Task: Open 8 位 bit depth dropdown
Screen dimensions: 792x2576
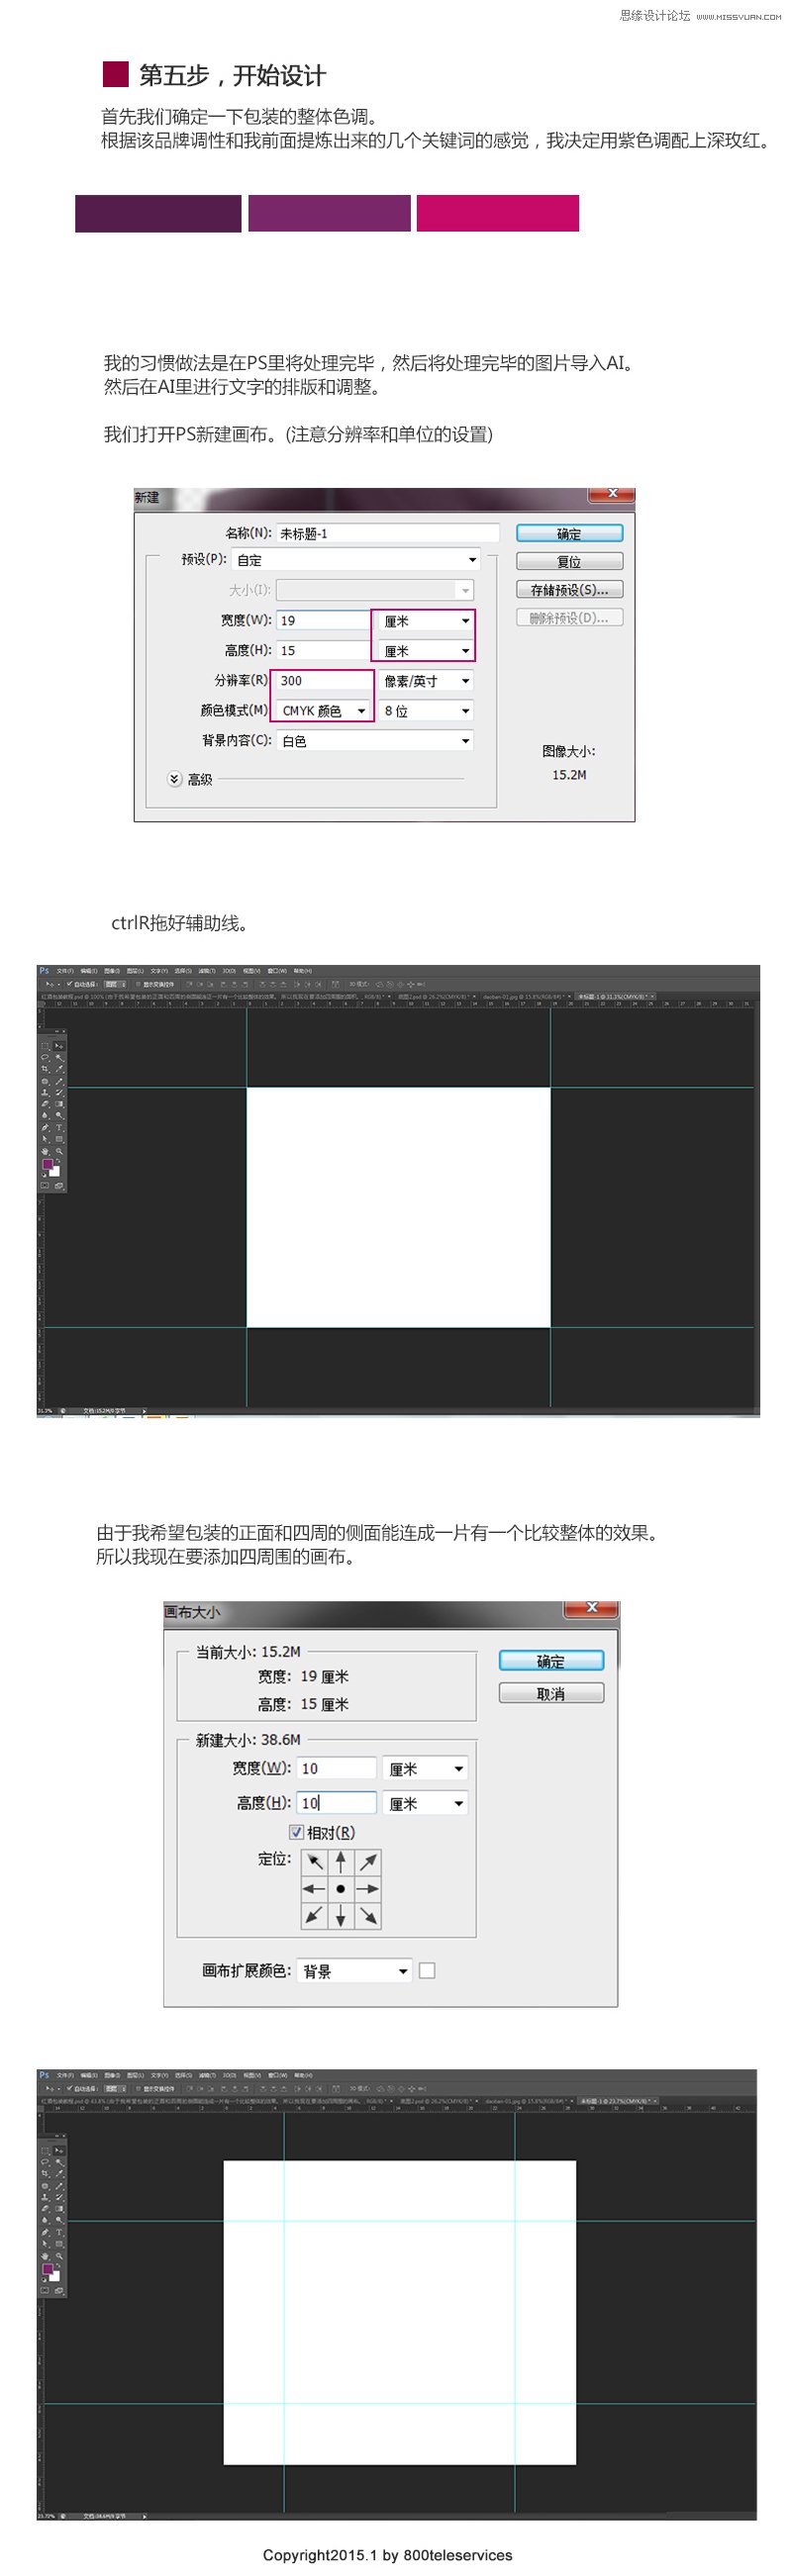Action: click(426, 711)
